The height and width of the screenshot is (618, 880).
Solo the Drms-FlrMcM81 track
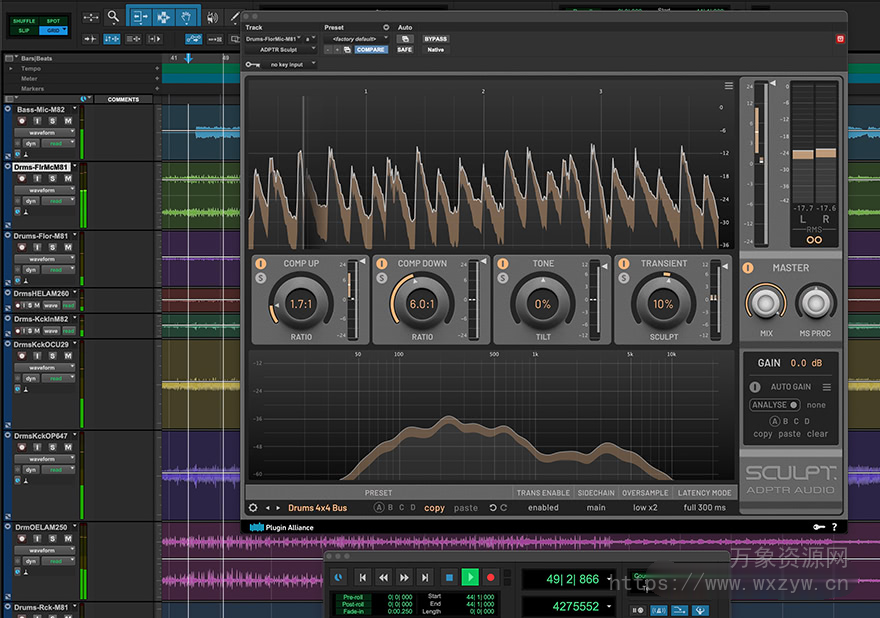tap(52, 179)
